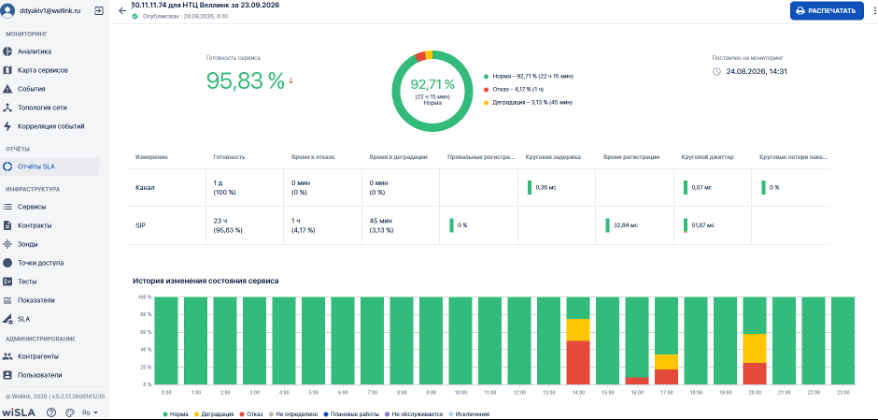Click the Показатели chart icon
Viewport: 878px width, 420px height.
point(7,300)
